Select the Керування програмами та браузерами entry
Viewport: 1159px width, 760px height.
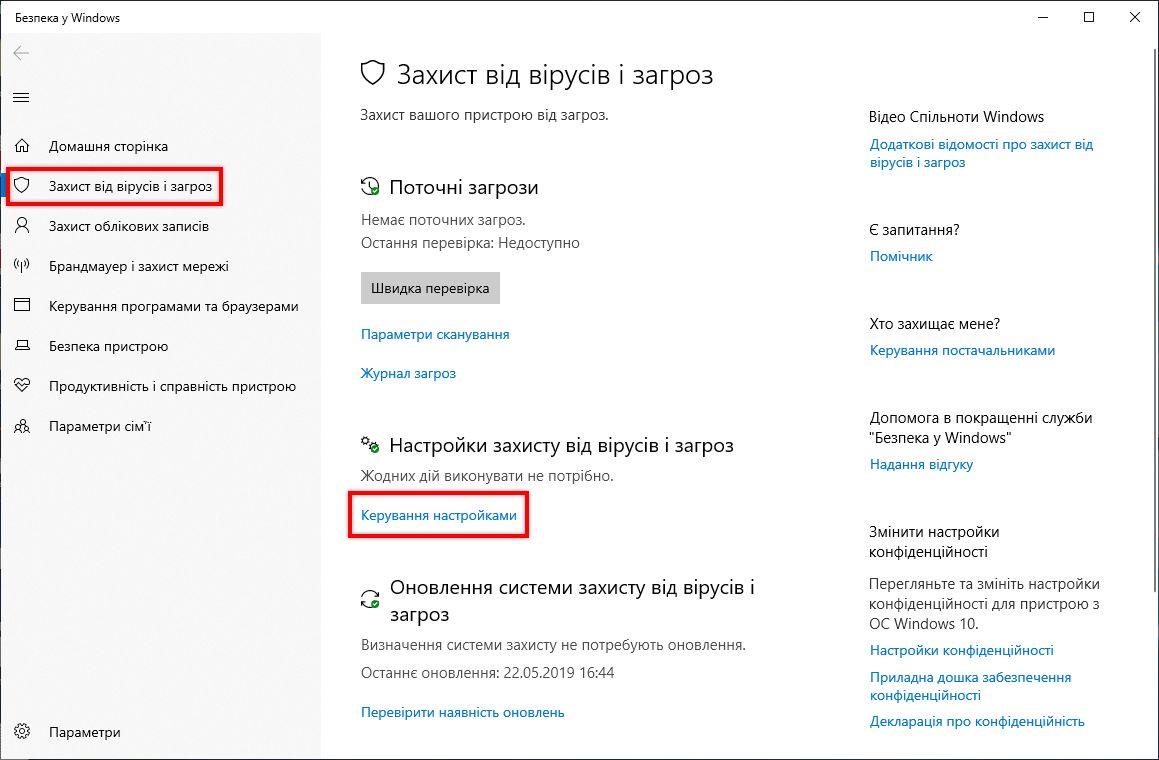tap(172, 306)
